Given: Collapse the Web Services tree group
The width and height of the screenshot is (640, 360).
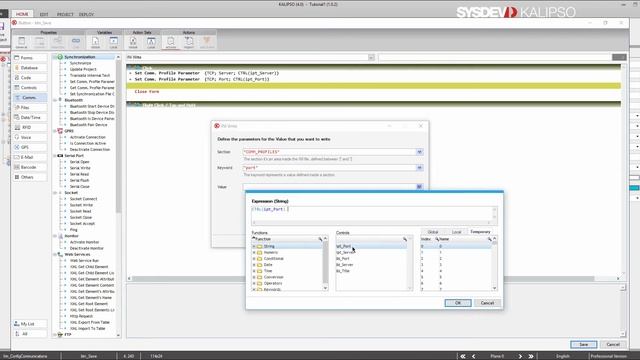Looking at the screenshot, I should click(x=55, y=254).
